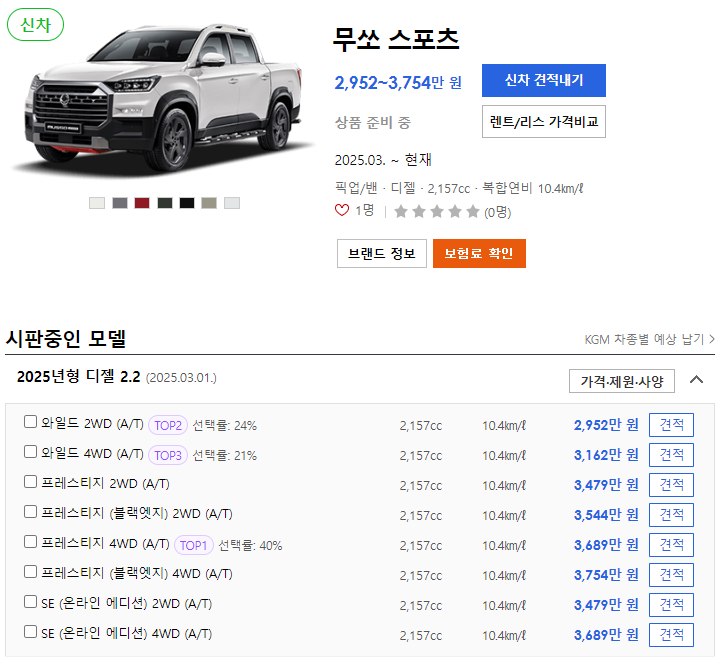723x664 pixels.
Task: Click 프레스티지 2WD (A/T) model name
Action: coord(105,484)
